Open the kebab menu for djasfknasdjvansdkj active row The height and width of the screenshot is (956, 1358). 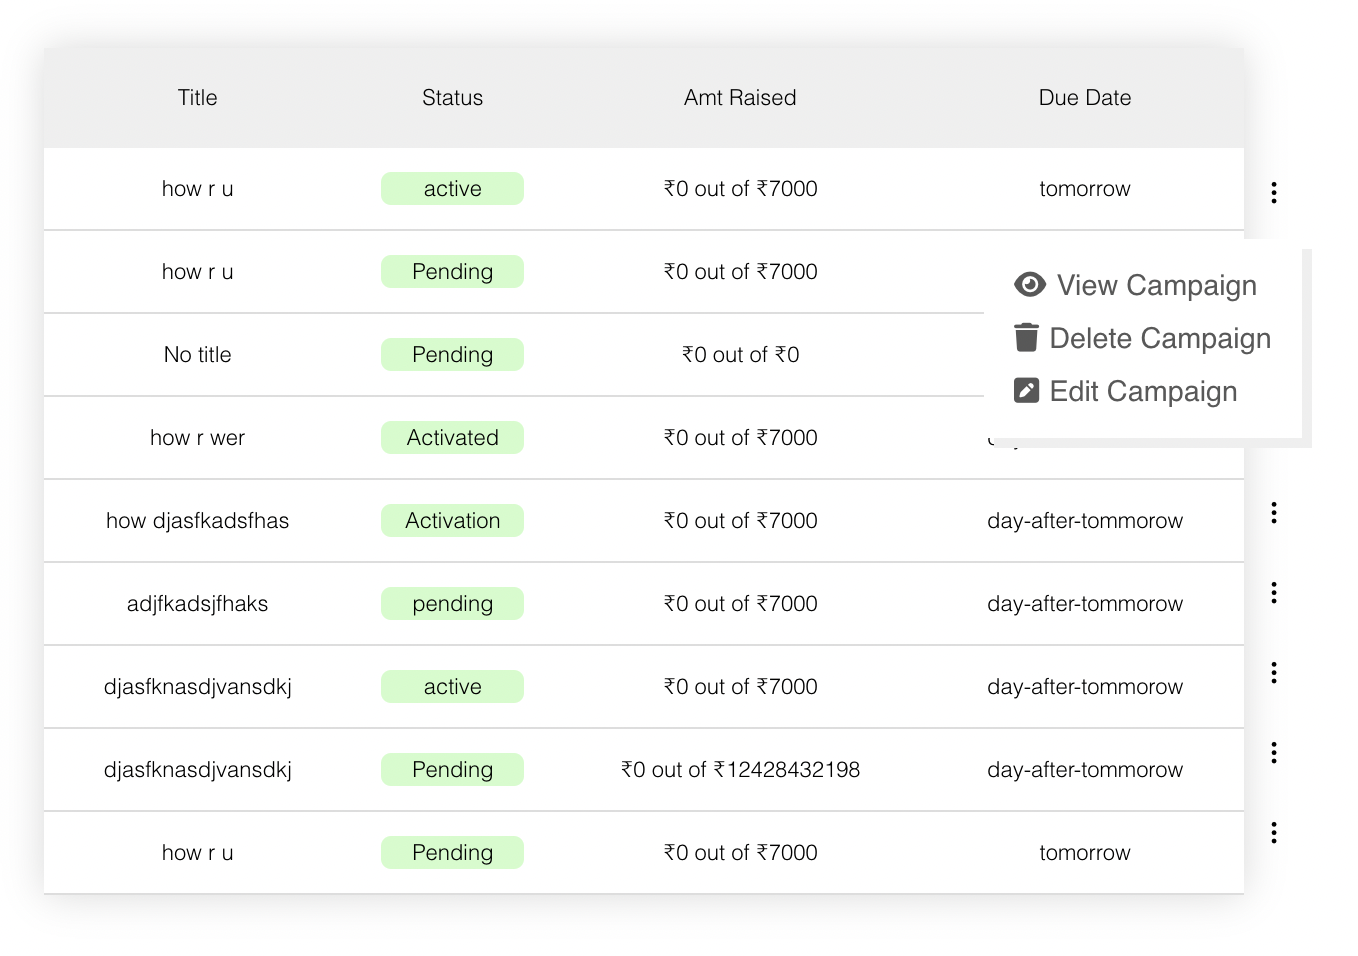point(1273,672)
